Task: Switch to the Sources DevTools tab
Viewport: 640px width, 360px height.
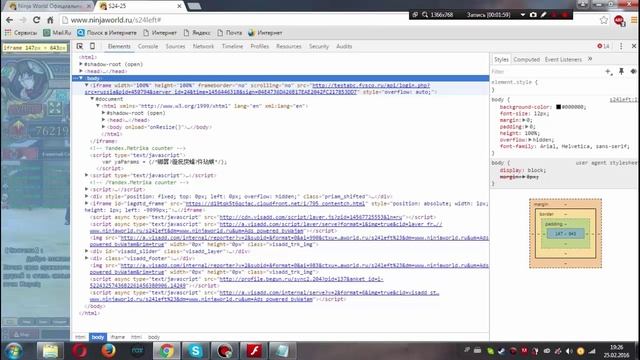Action: (x=175, y=46)
